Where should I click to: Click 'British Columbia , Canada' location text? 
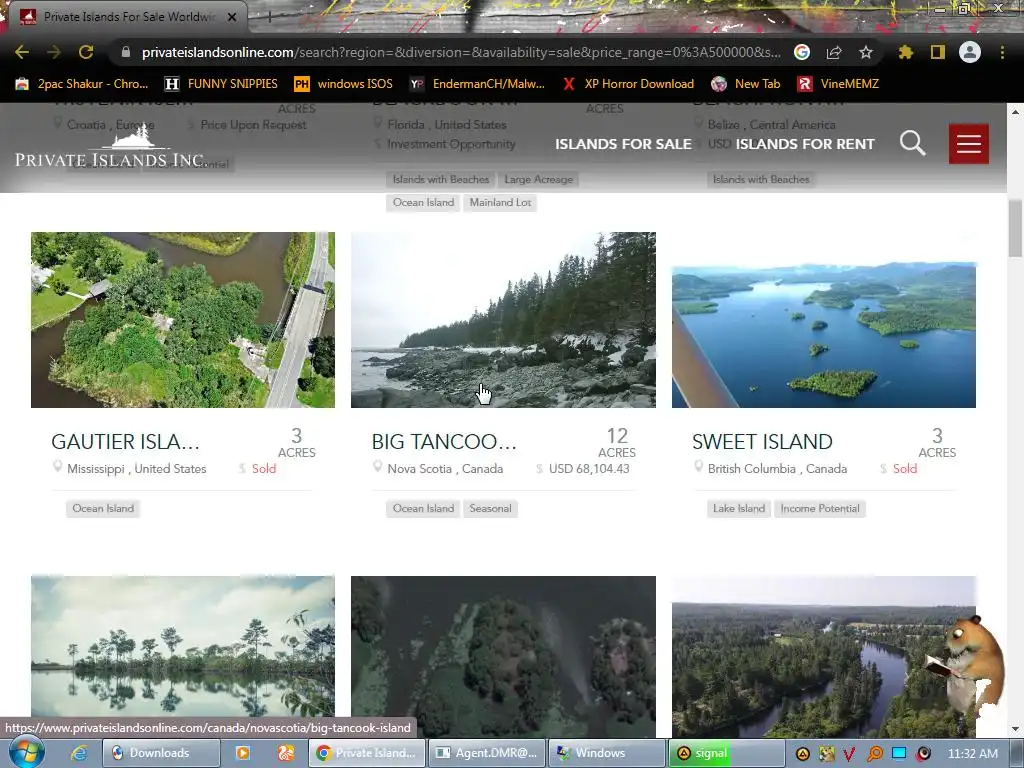tap(777, 469)
